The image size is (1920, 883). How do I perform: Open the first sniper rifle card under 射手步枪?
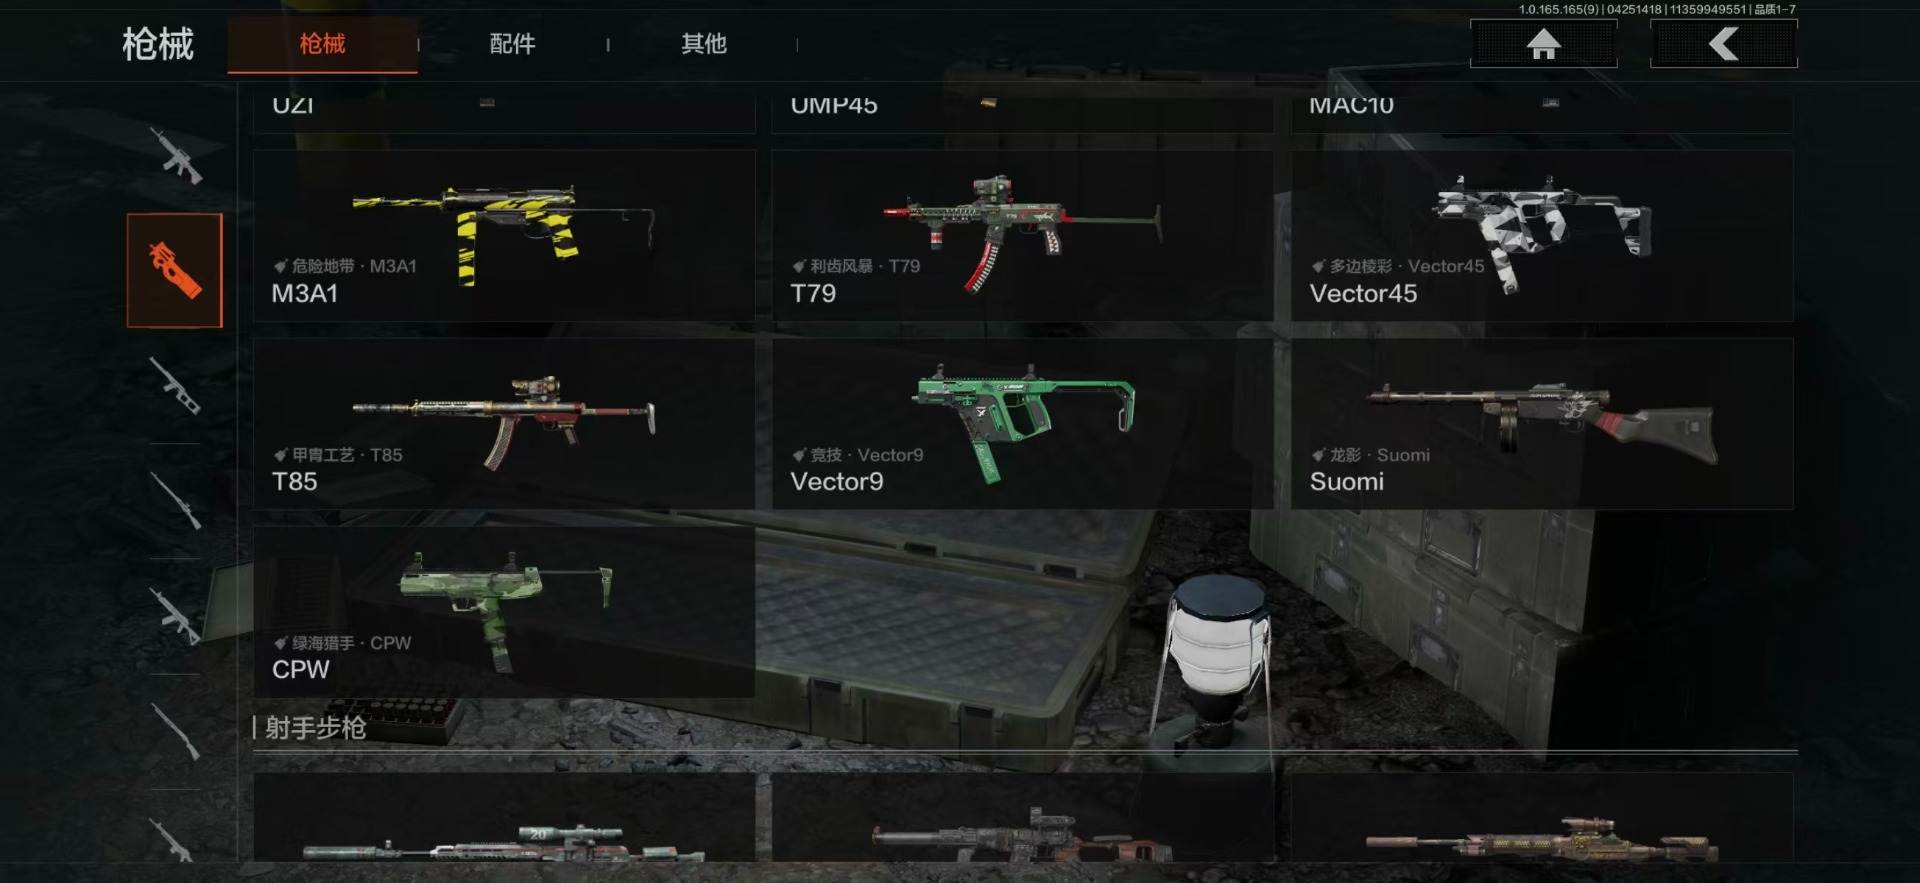click(x=504, y=817)
